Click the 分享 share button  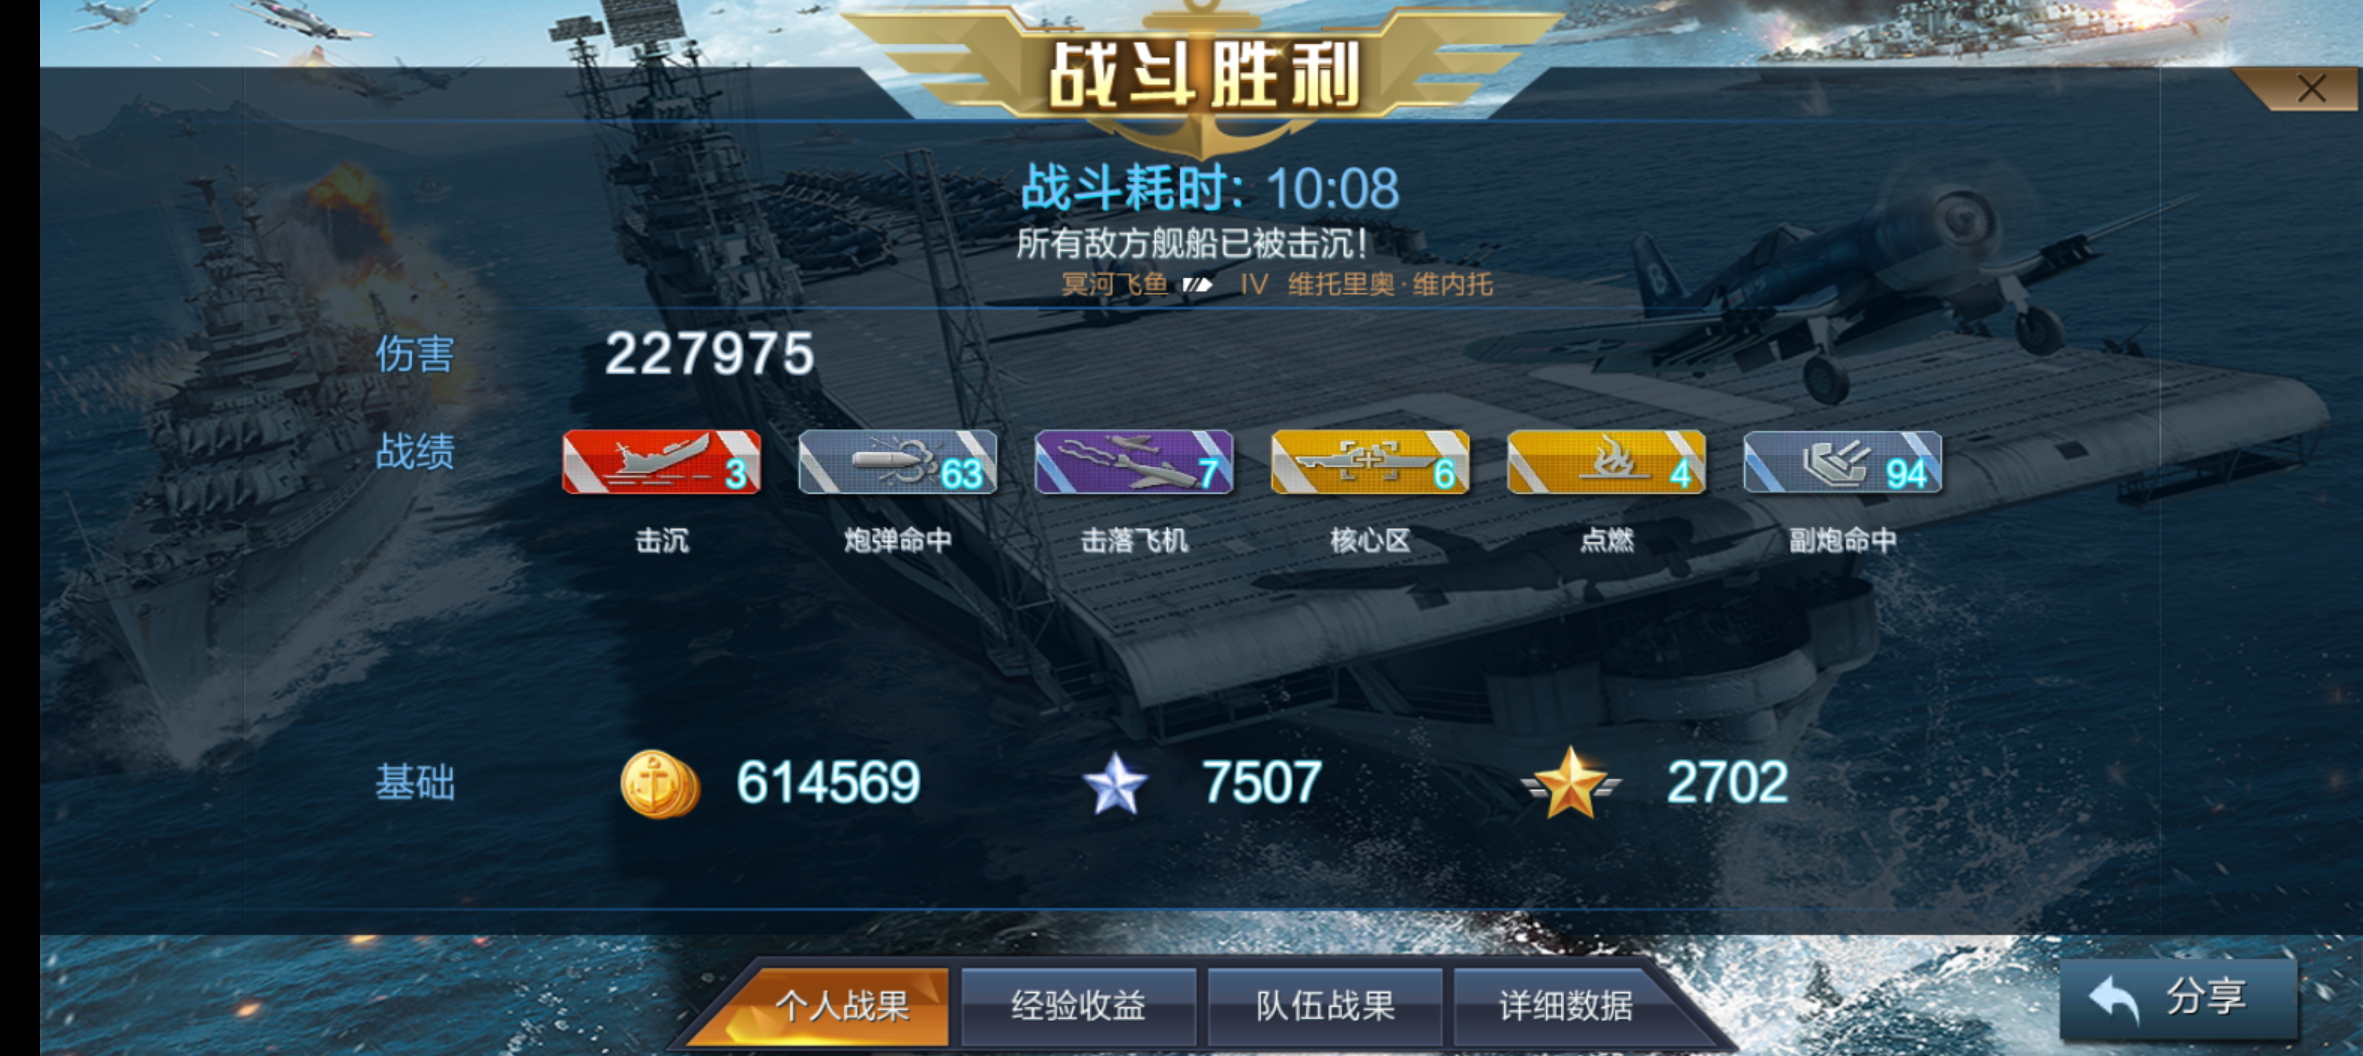(2178, 998)
